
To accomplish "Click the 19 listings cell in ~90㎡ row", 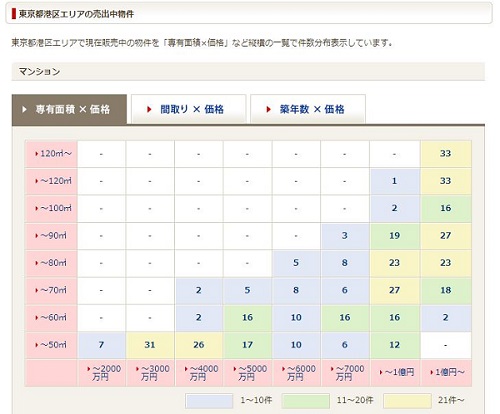I will point(395,236).
